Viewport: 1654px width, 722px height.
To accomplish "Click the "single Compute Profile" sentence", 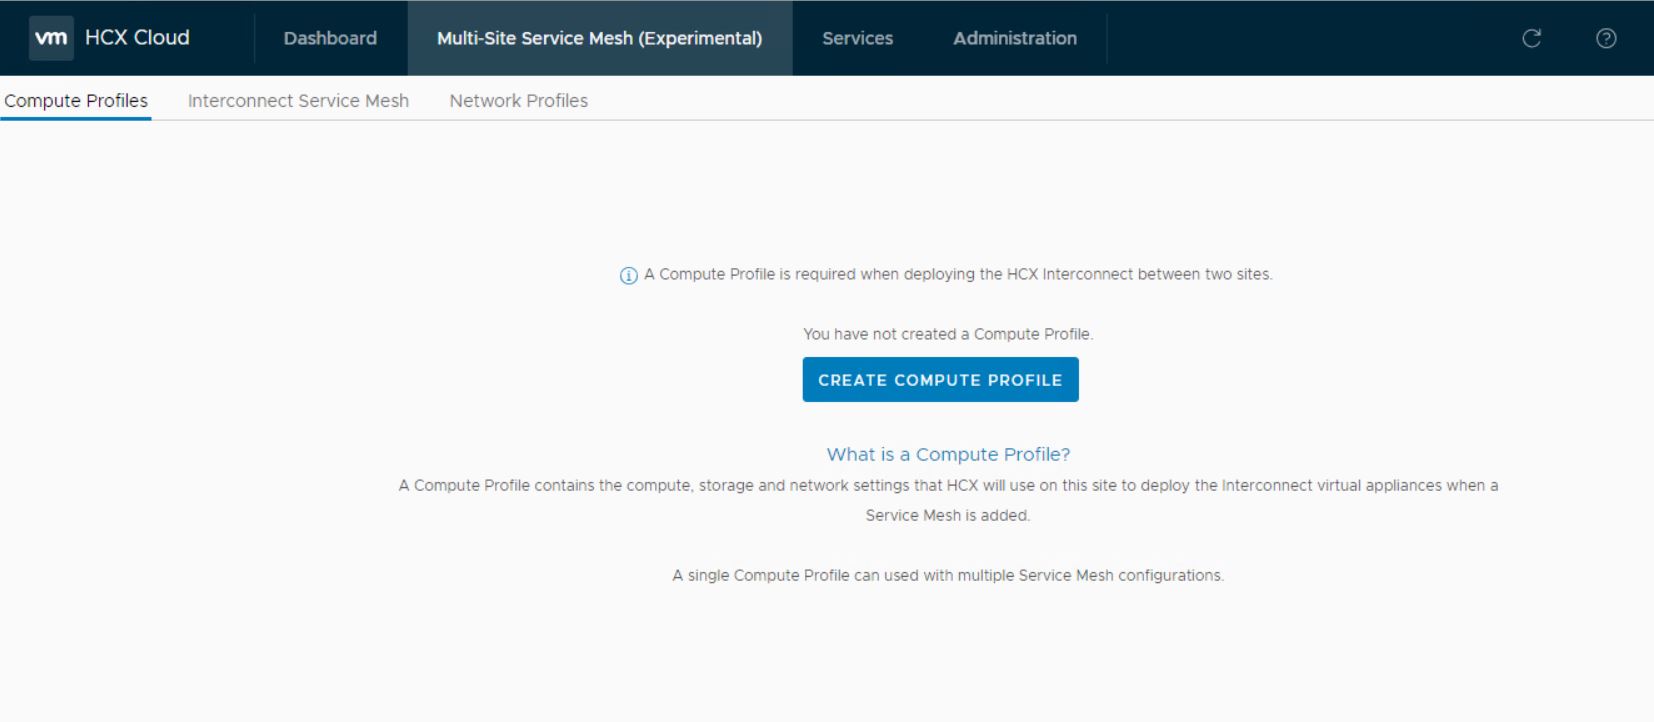I will (947, 575).
